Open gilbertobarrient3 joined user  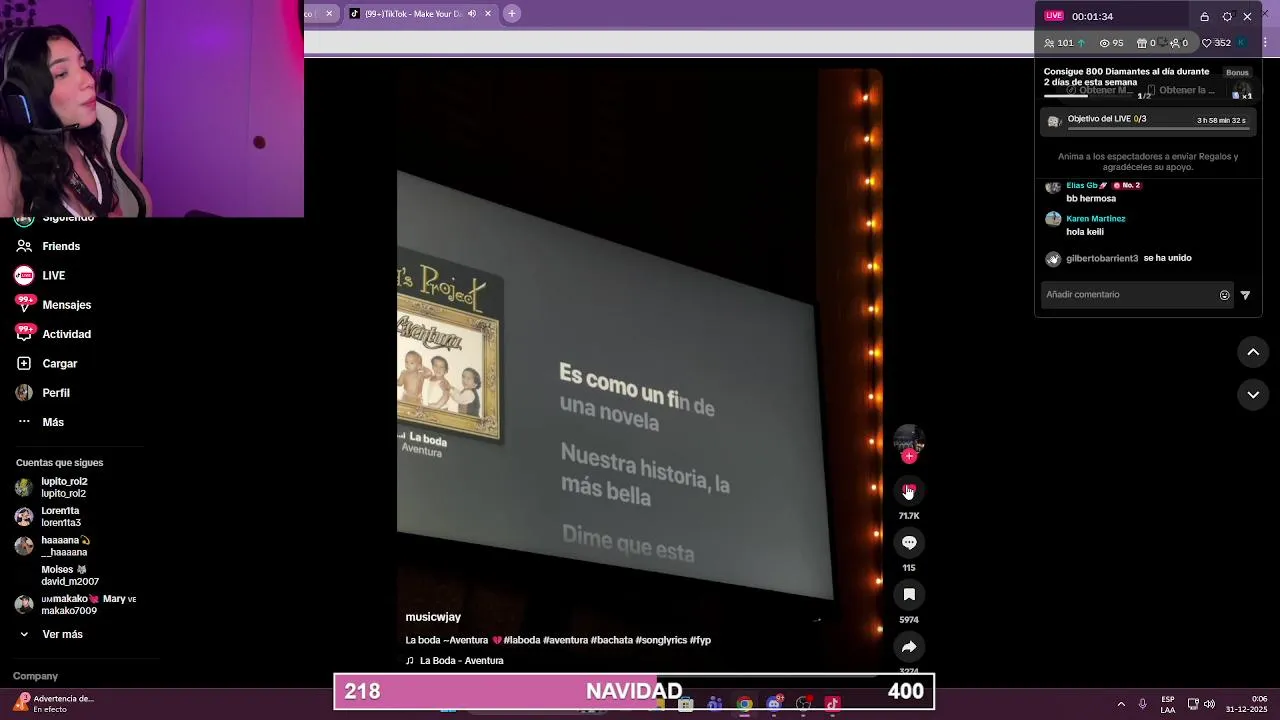click(1102, 258)
